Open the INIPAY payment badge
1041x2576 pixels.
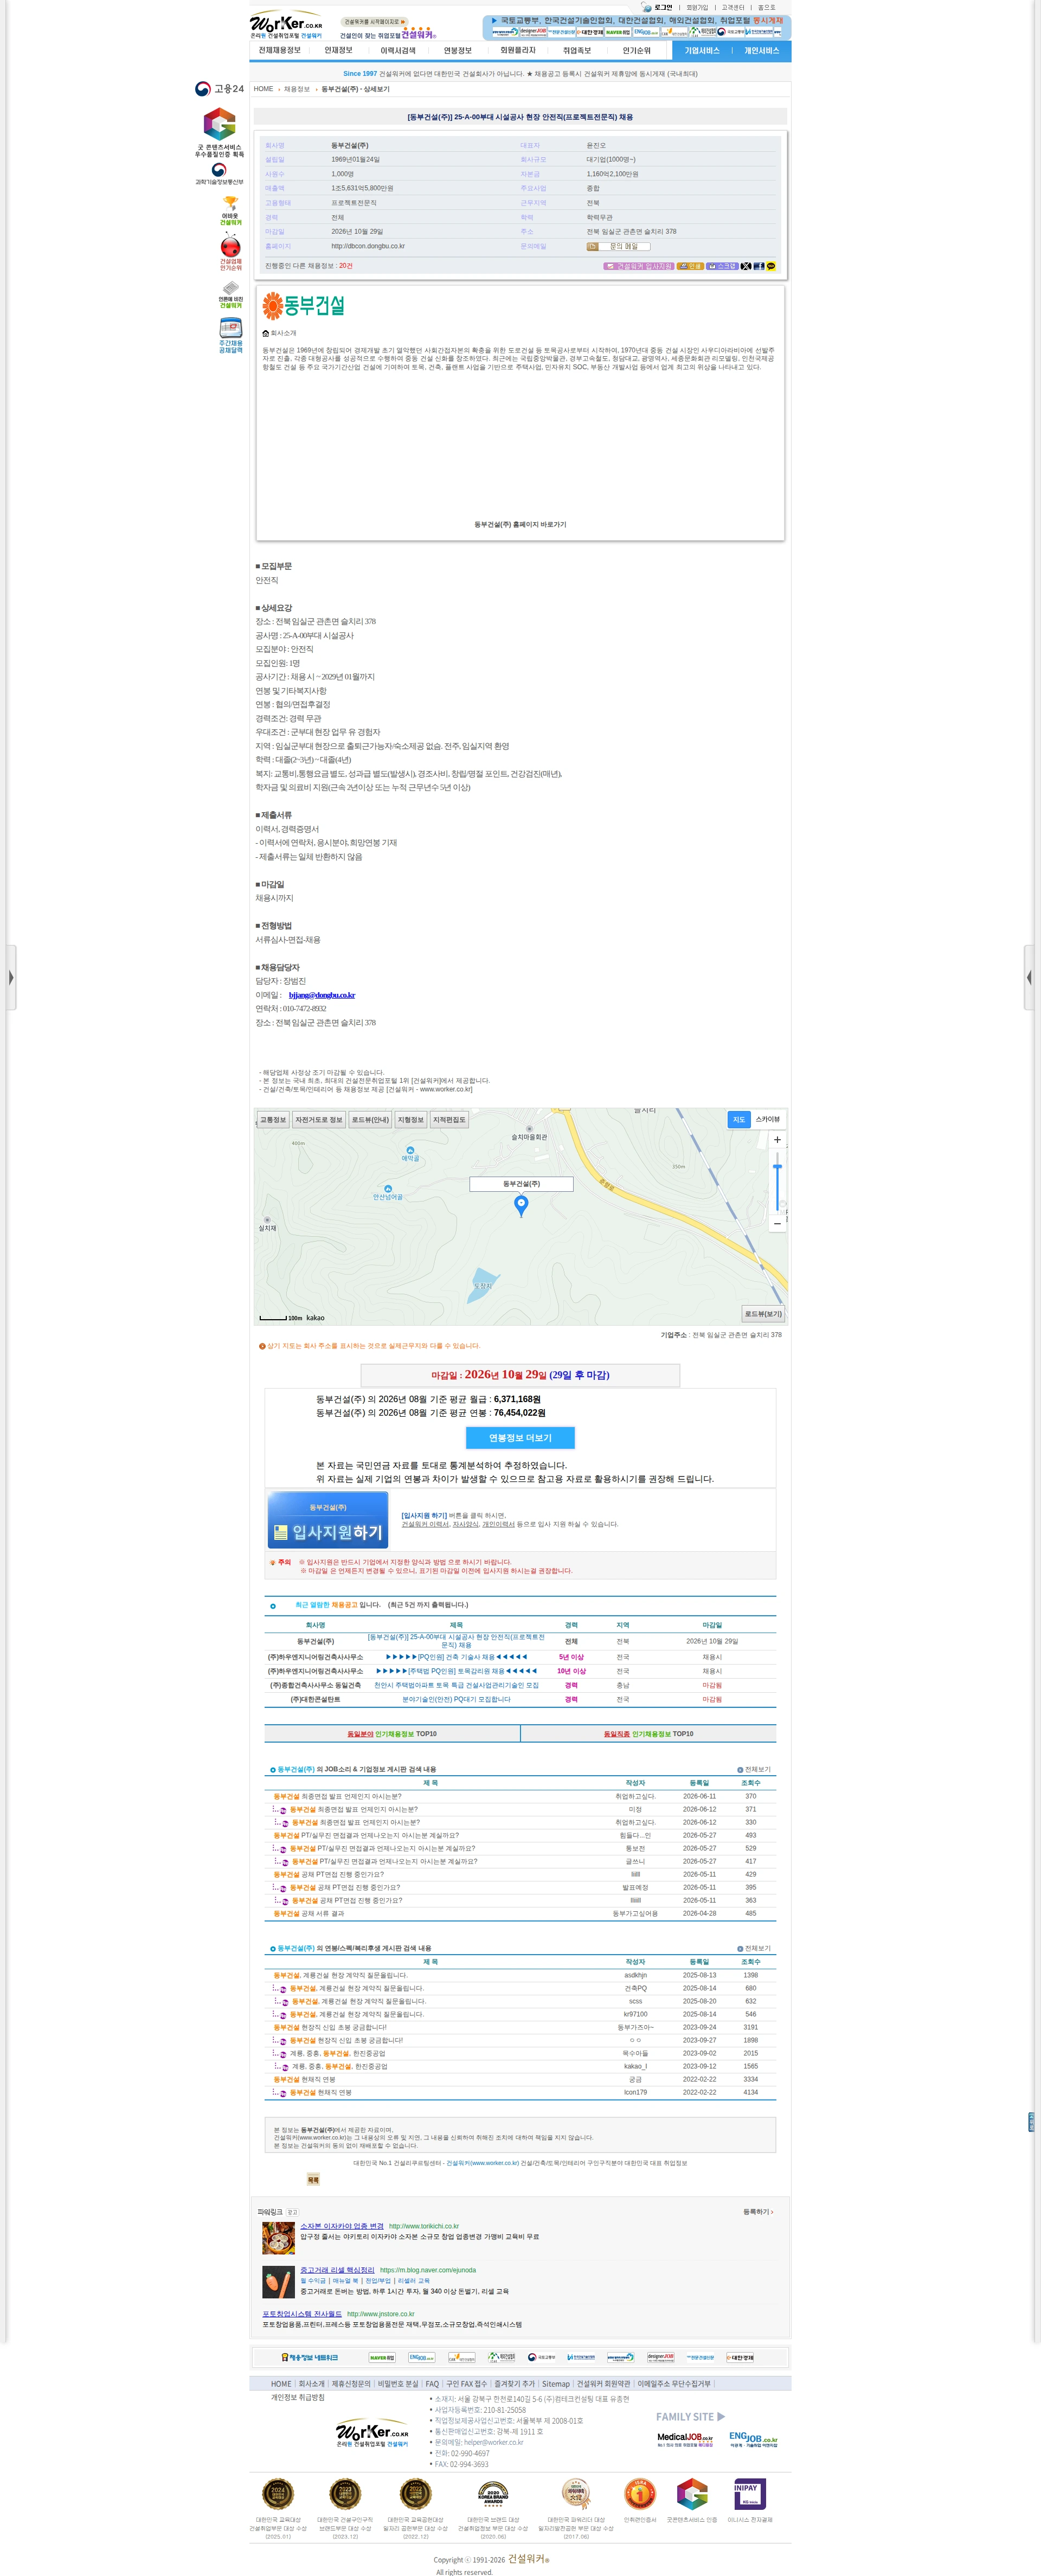[x=749, y=2493]
